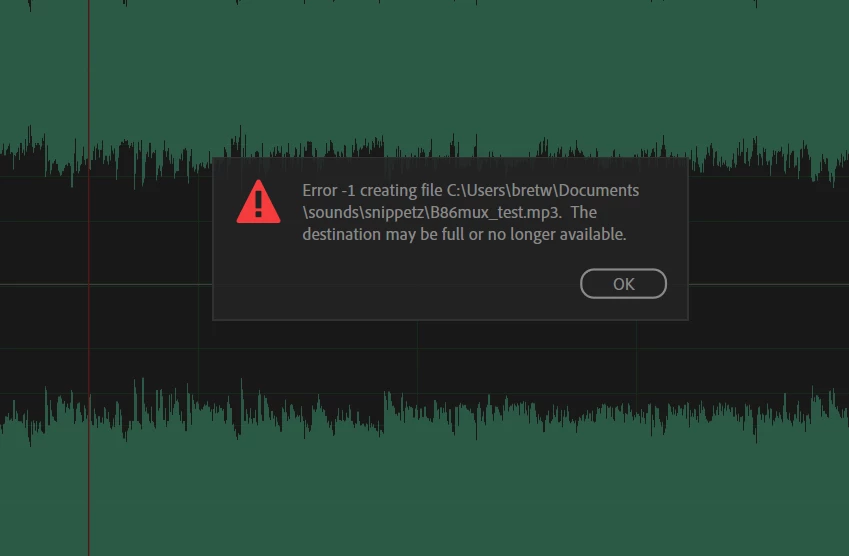The width and height of the screenshot is (849, 556).
Task: Click the green waveform area below the dialog
Action: (422, 498)
